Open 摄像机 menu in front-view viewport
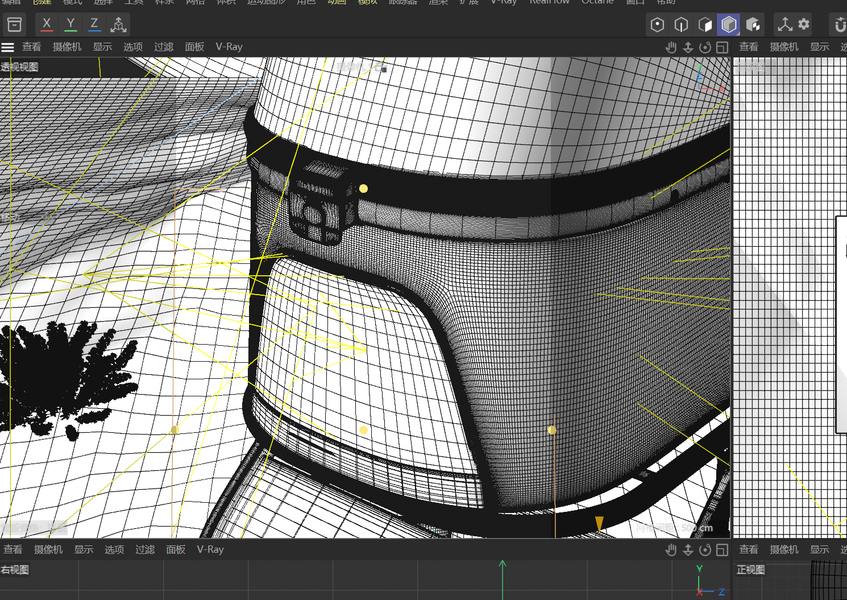The image size is (847, 600). [784, 550]
